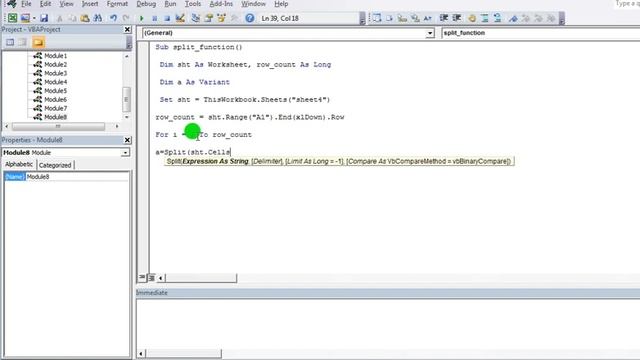Screen dimensions: 640x360
Task: Select Module8 in project tree
Action: [56, 117]
